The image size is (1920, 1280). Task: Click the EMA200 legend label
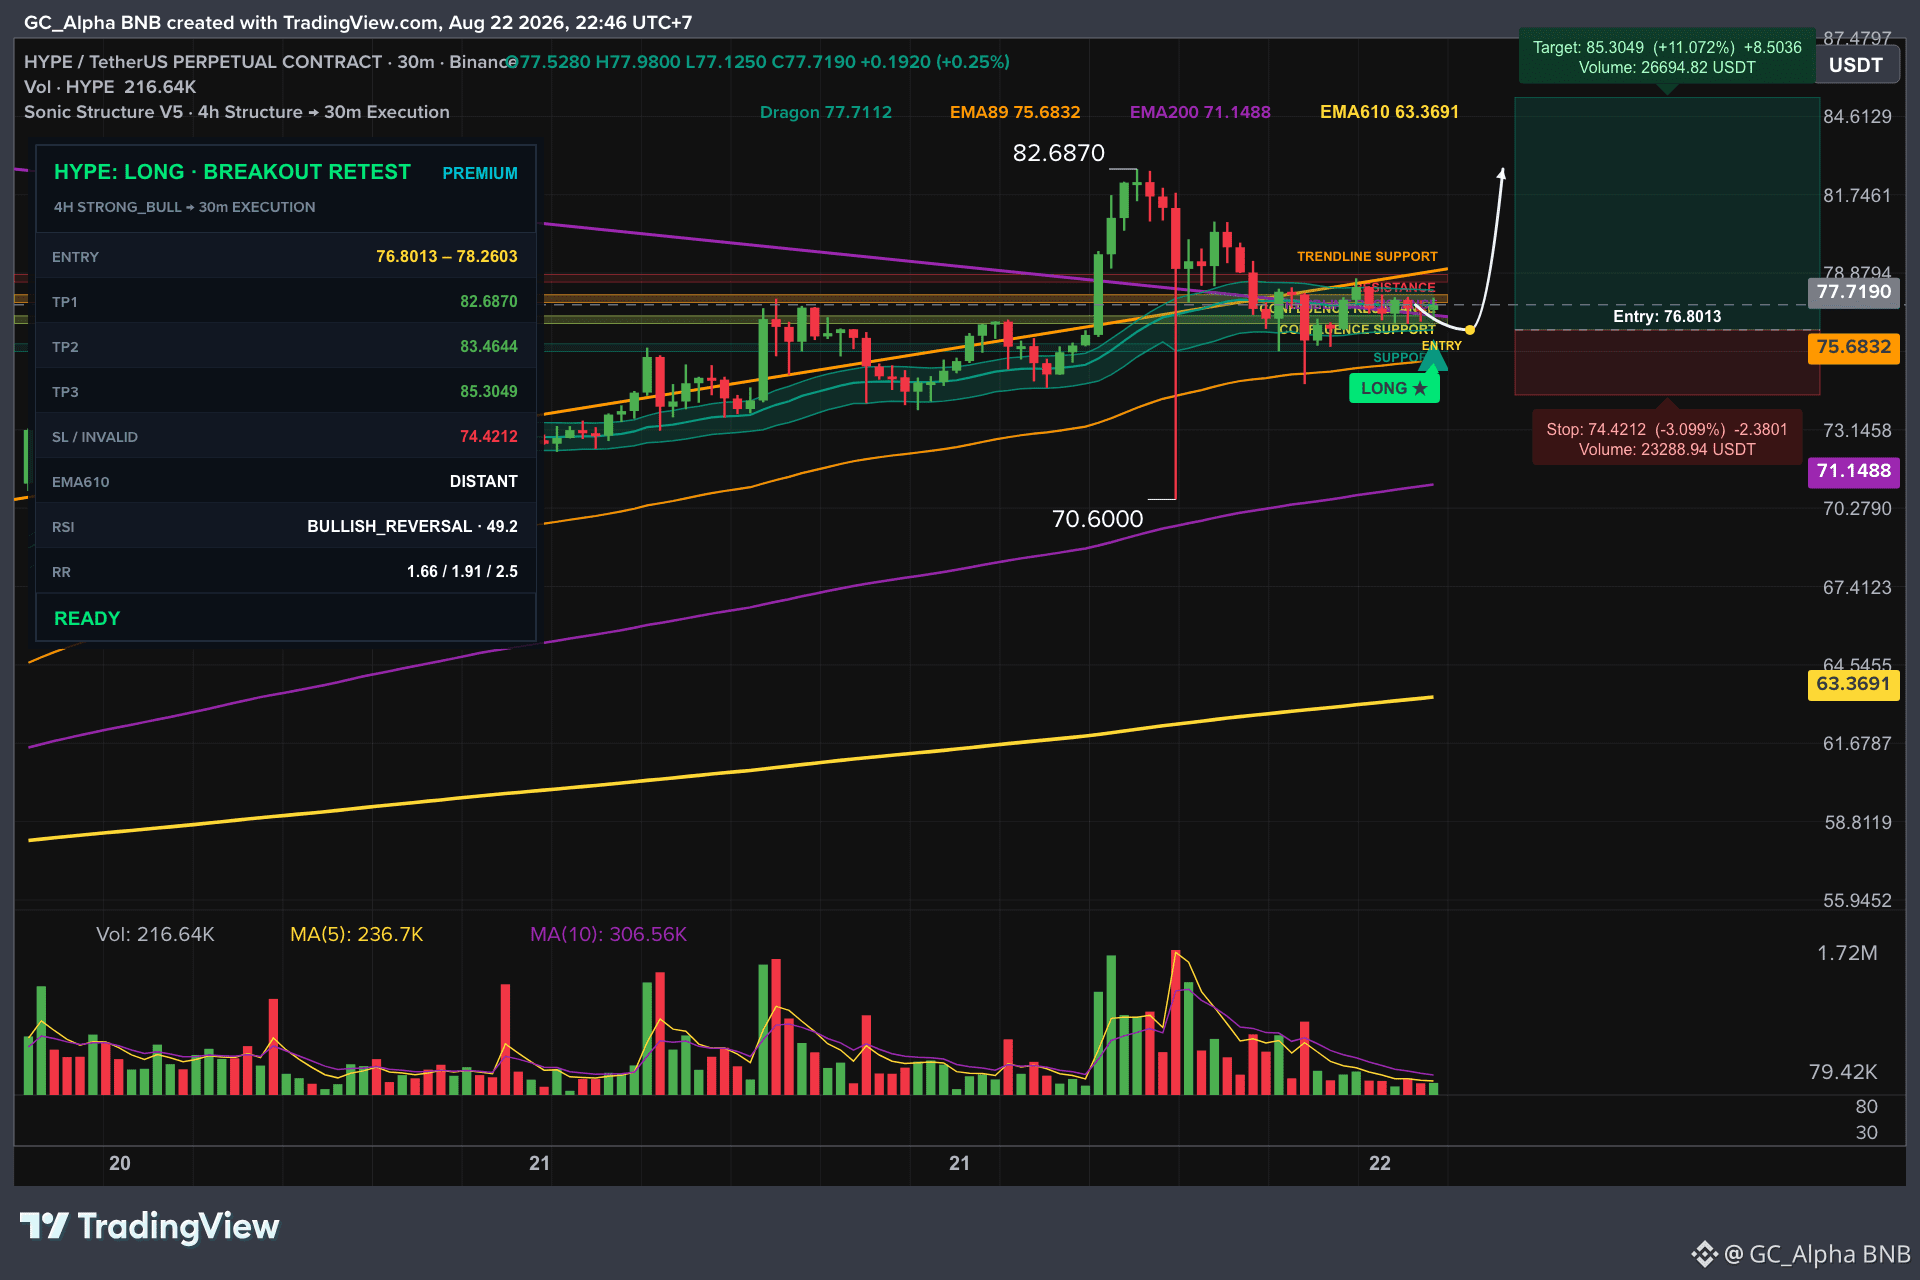(x=1200, y=112)
